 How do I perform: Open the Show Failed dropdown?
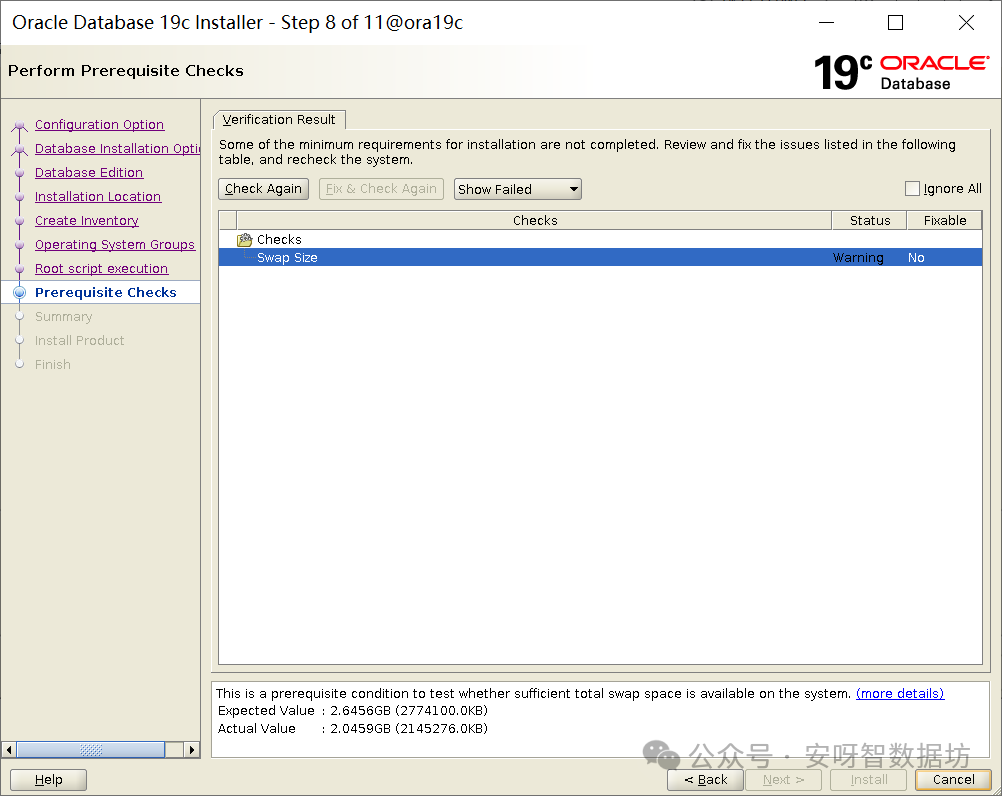(518, 189)
